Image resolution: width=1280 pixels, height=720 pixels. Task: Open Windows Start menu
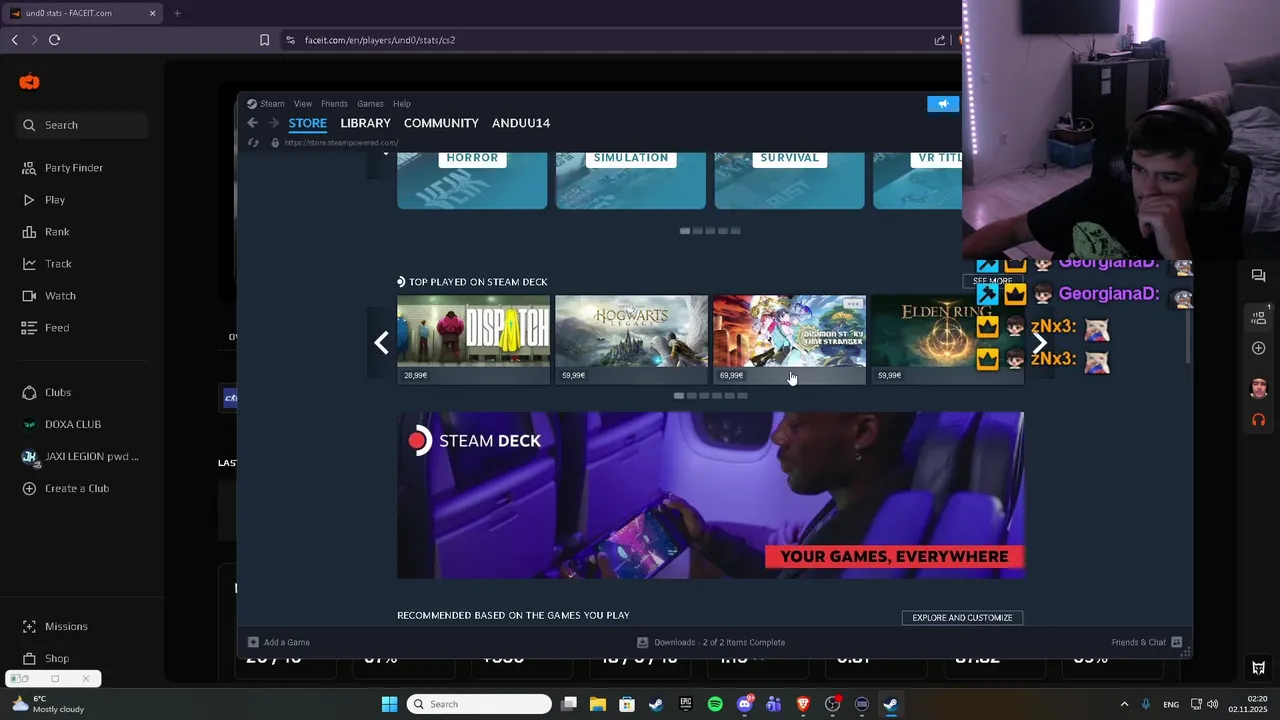(389, 704)
